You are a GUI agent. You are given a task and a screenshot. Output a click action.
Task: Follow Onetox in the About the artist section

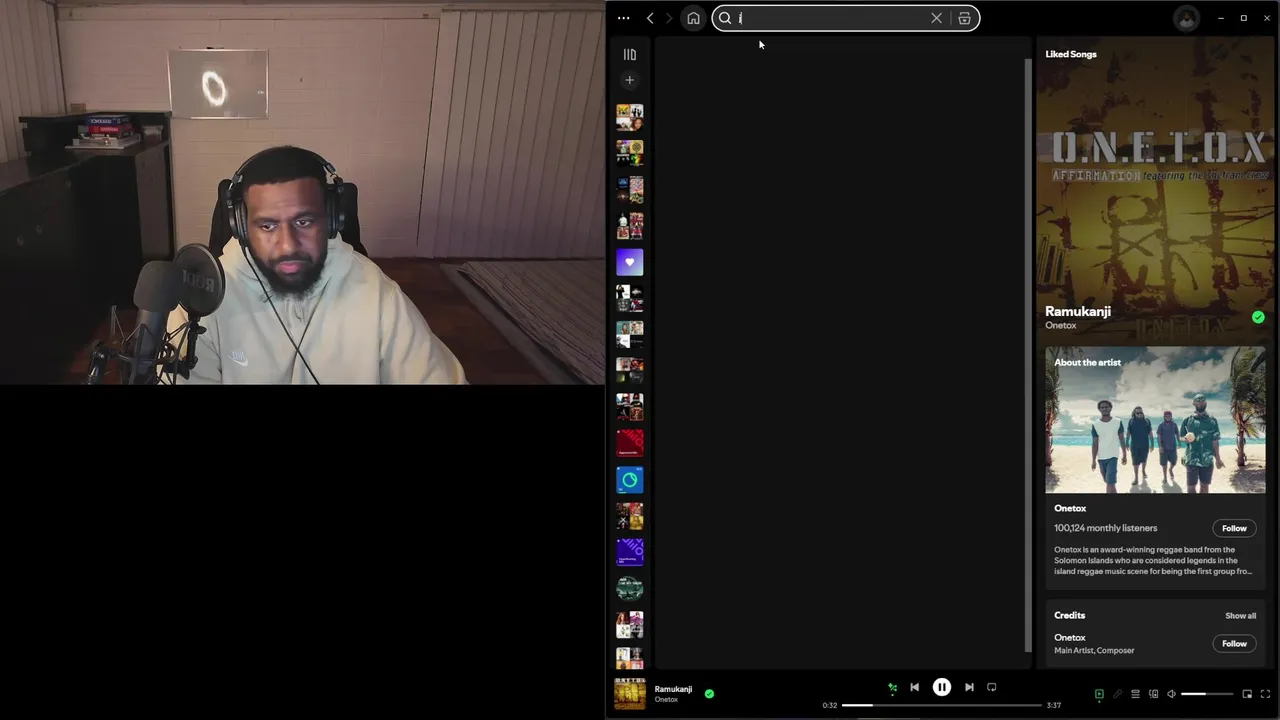pos(1234,528)
